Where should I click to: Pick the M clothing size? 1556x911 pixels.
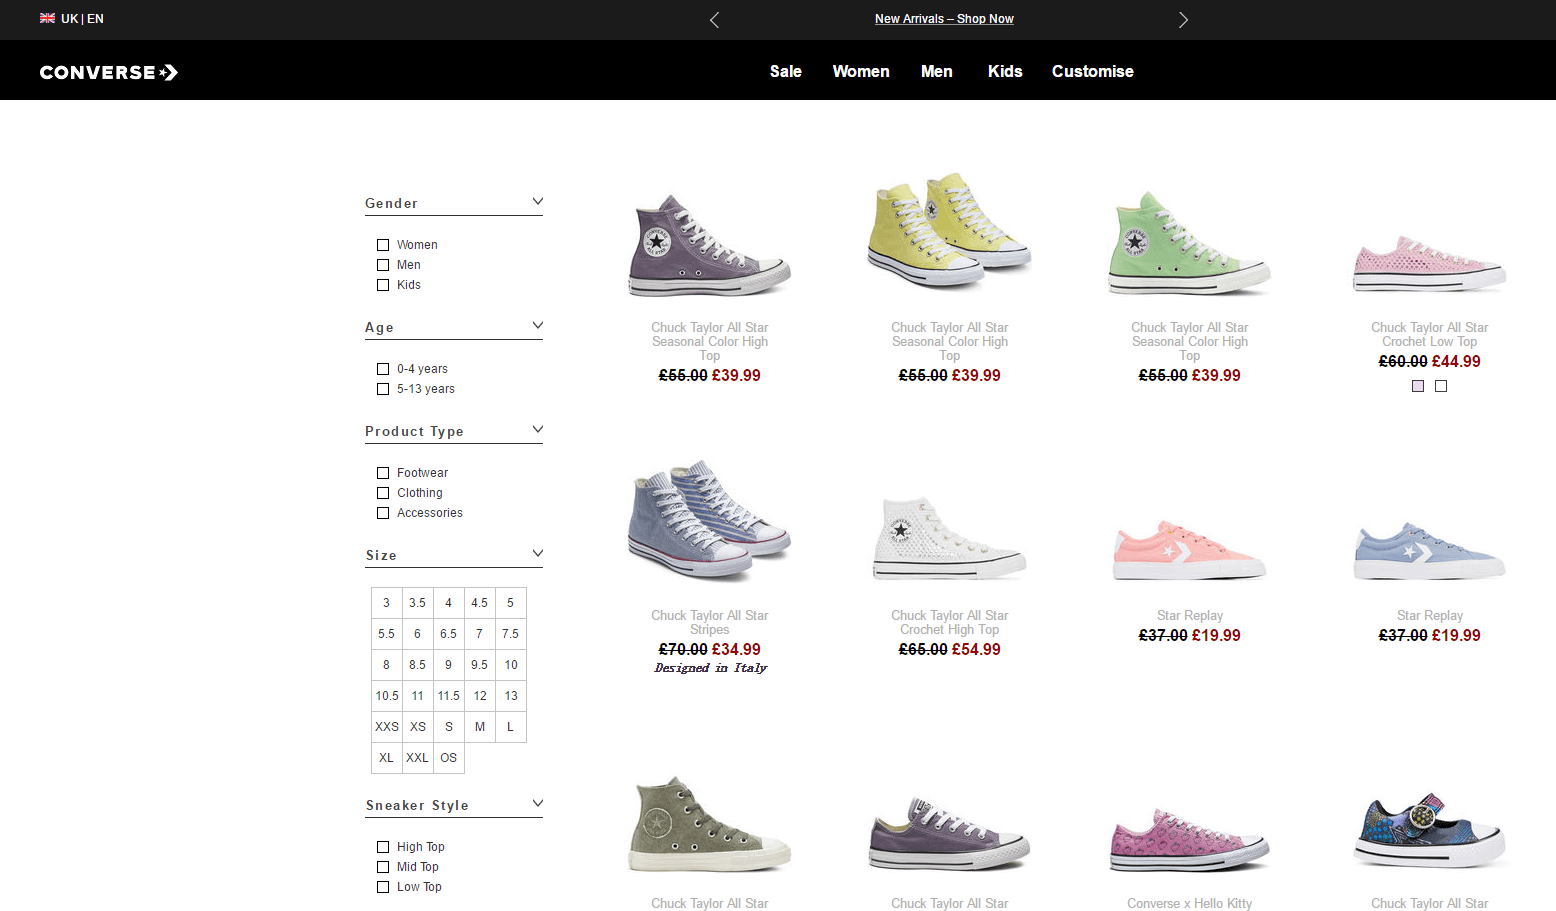480,727
